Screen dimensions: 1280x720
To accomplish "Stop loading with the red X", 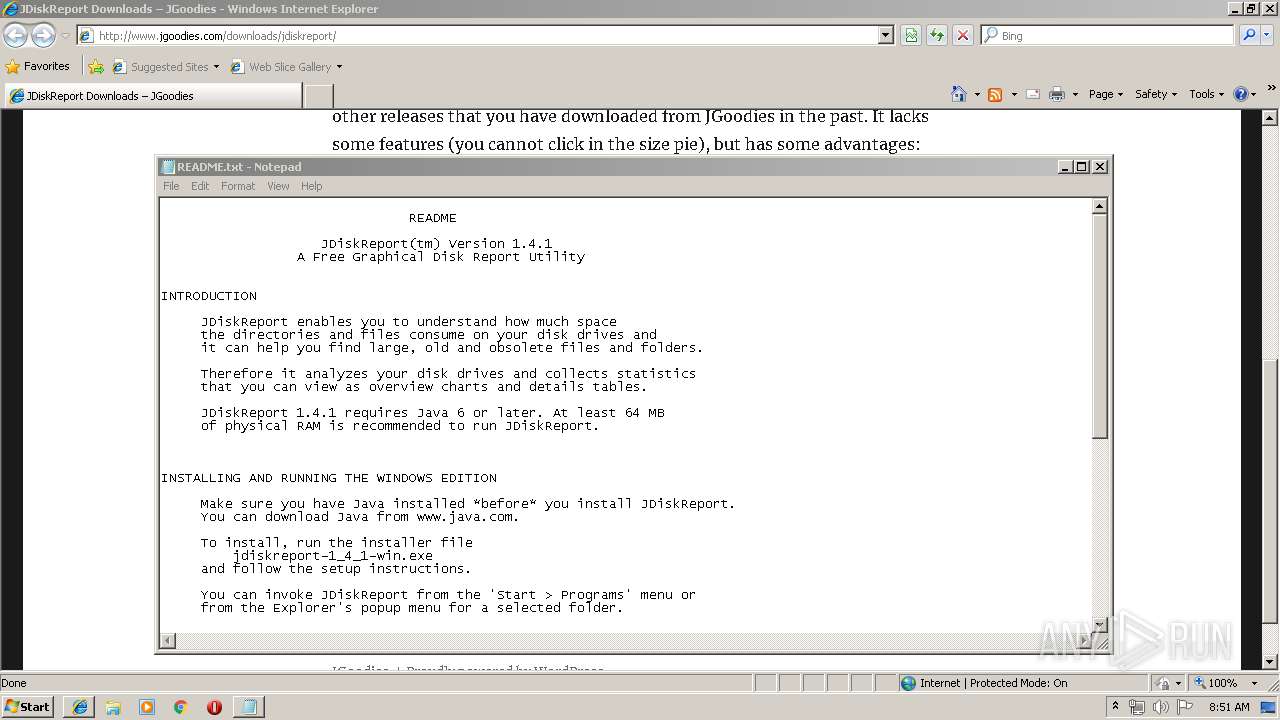I will pyautogui.click(x=963, y=35).
